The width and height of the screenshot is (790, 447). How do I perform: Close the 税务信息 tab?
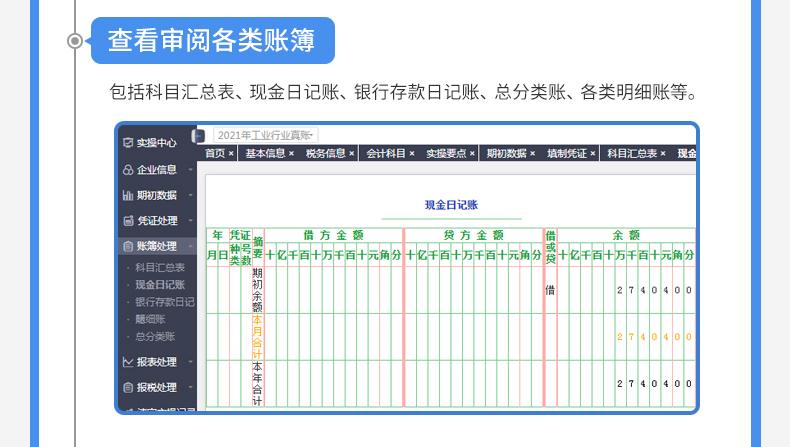(x=352, y=154)
